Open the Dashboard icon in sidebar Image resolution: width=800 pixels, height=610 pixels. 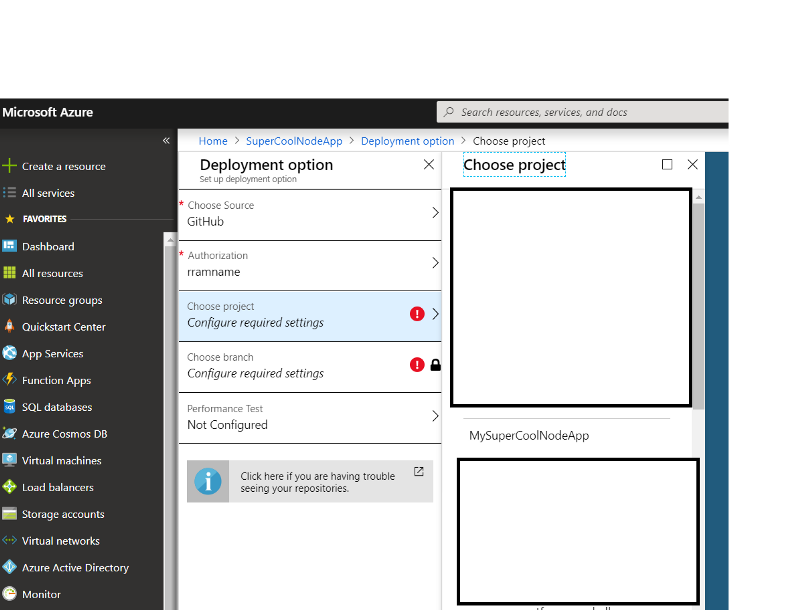tap(9, 246)
